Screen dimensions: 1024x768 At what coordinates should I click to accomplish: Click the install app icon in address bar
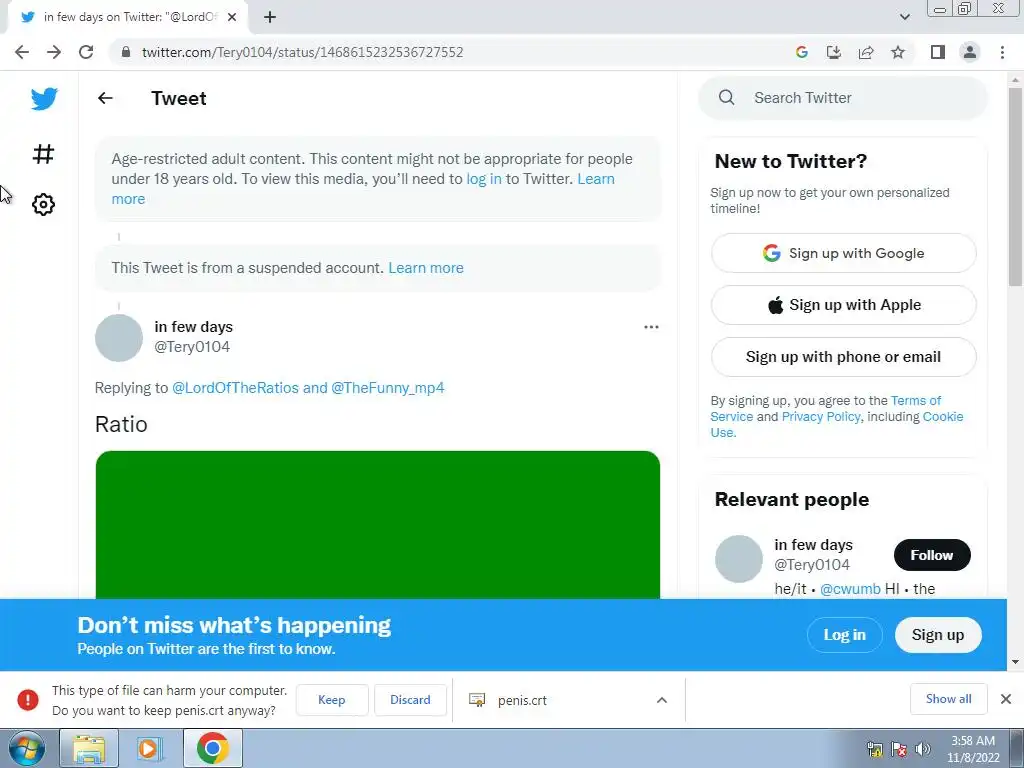833,52
